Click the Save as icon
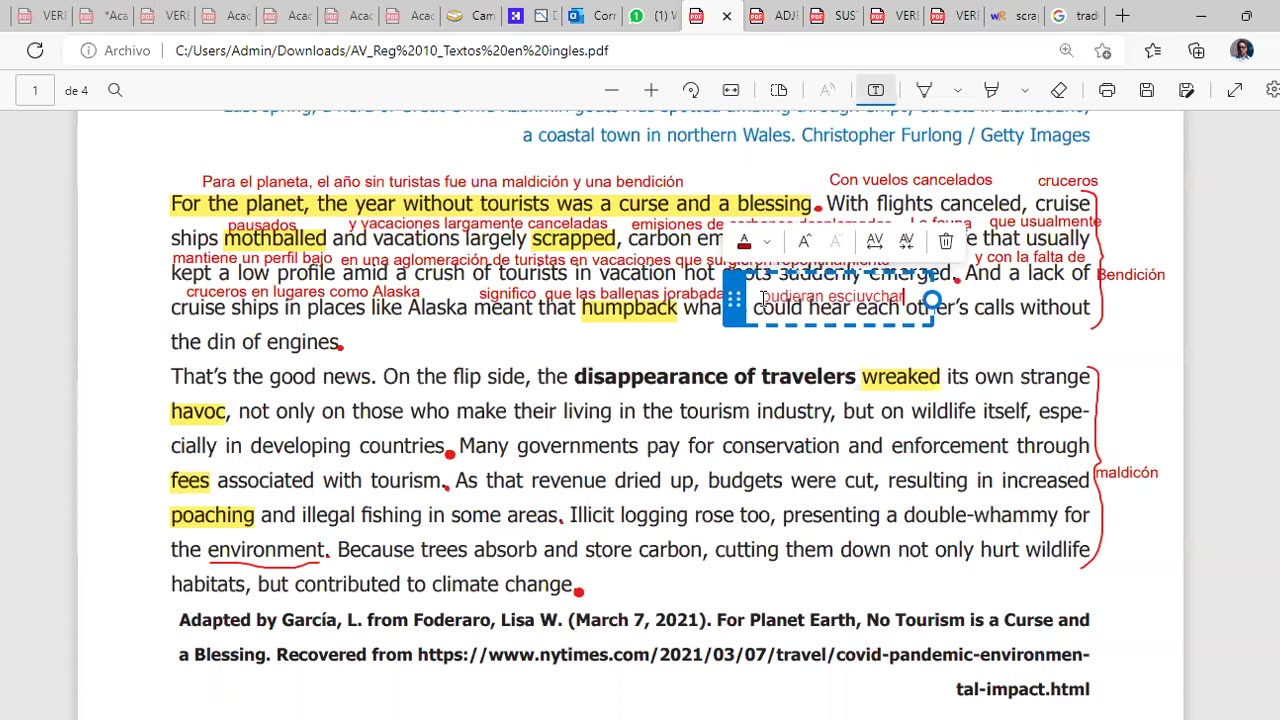Screen dimensions: 1280x720 pyautogui.click(x=1187, y=90)
